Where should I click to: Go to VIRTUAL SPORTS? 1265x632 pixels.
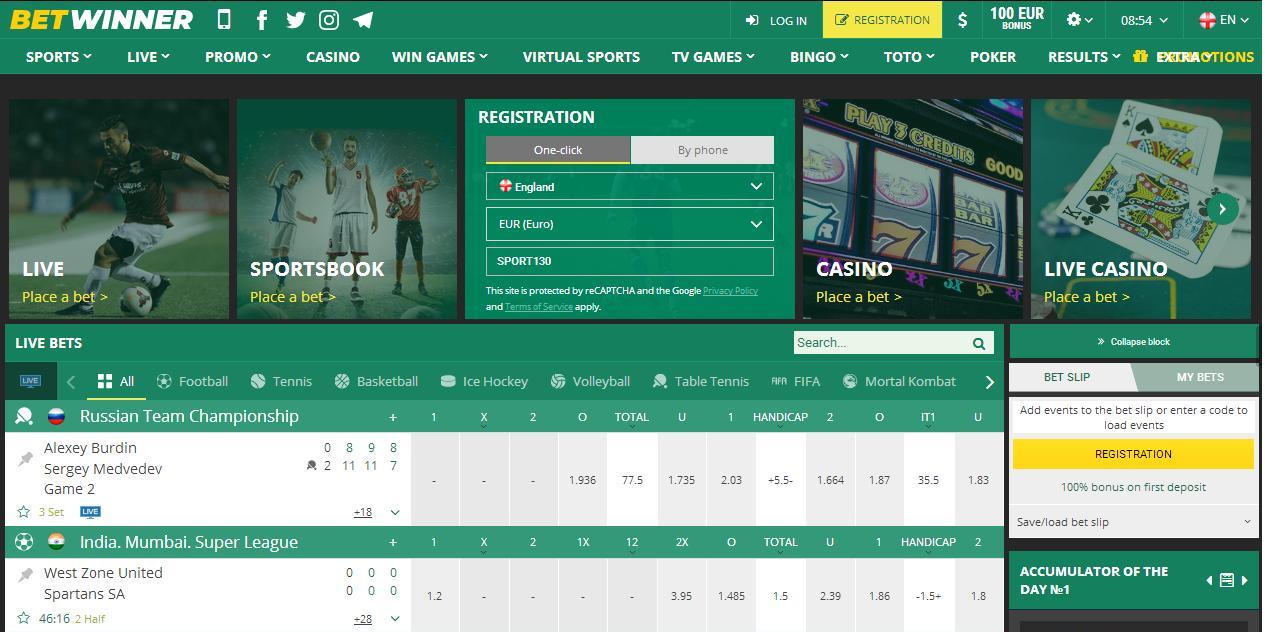click(x=581, y=57)
